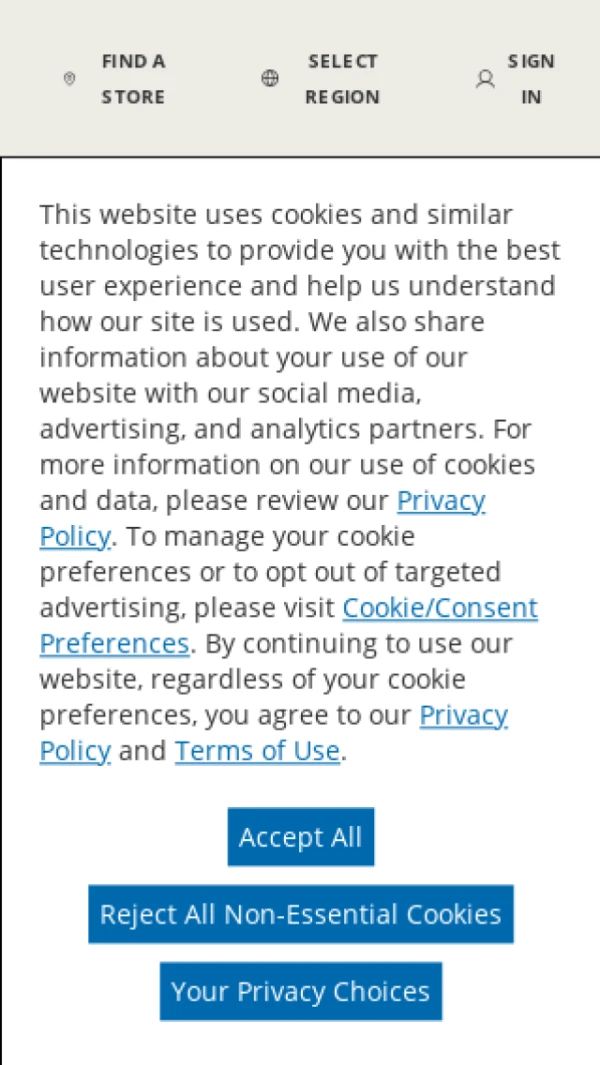Click the map pin icon beside Find a Store

[69, 79]
